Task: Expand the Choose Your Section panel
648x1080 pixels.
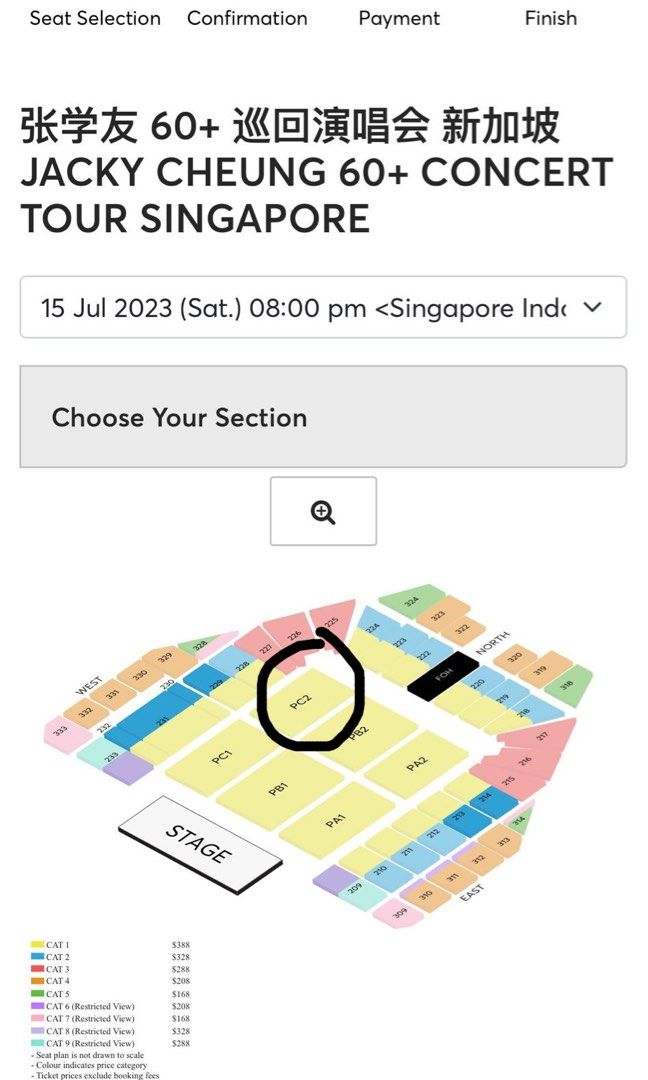Action: coord(324,418)
